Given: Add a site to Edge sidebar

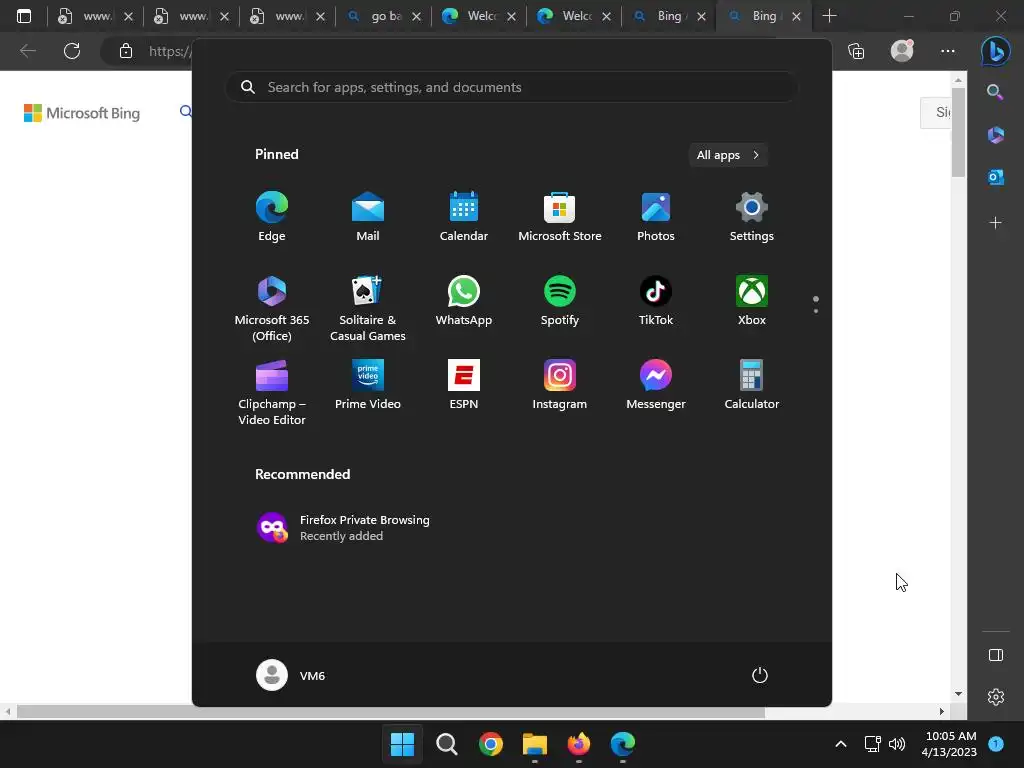Looking at the screenshot, I should [995, 223].
